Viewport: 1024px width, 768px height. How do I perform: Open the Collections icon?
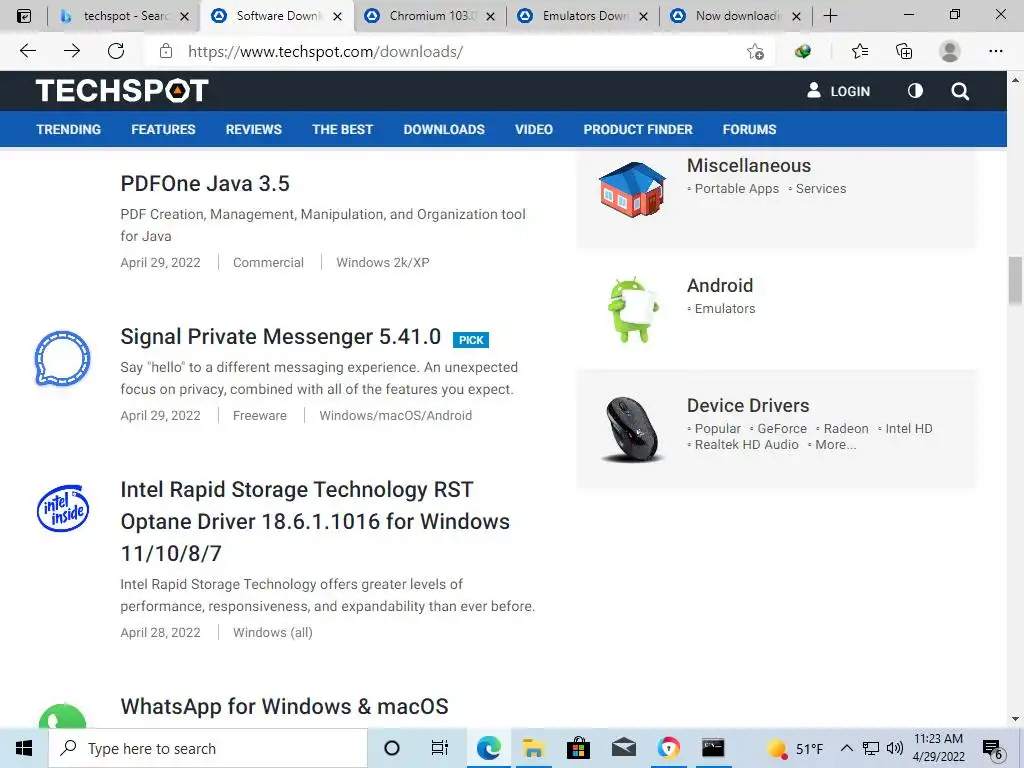pyautogui.click(x=904, y=51)
